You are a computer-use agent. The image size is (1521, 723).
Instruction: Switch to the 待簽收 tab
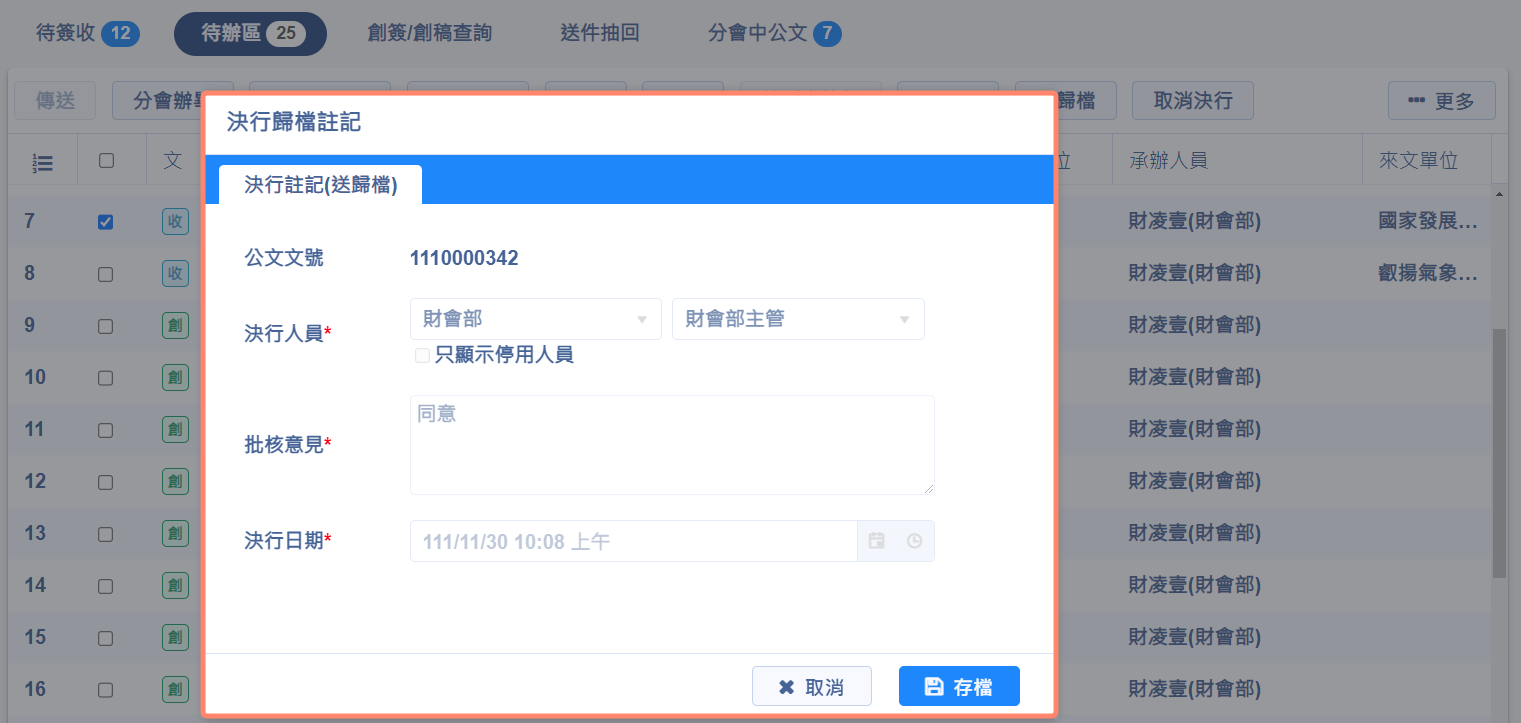87,33
